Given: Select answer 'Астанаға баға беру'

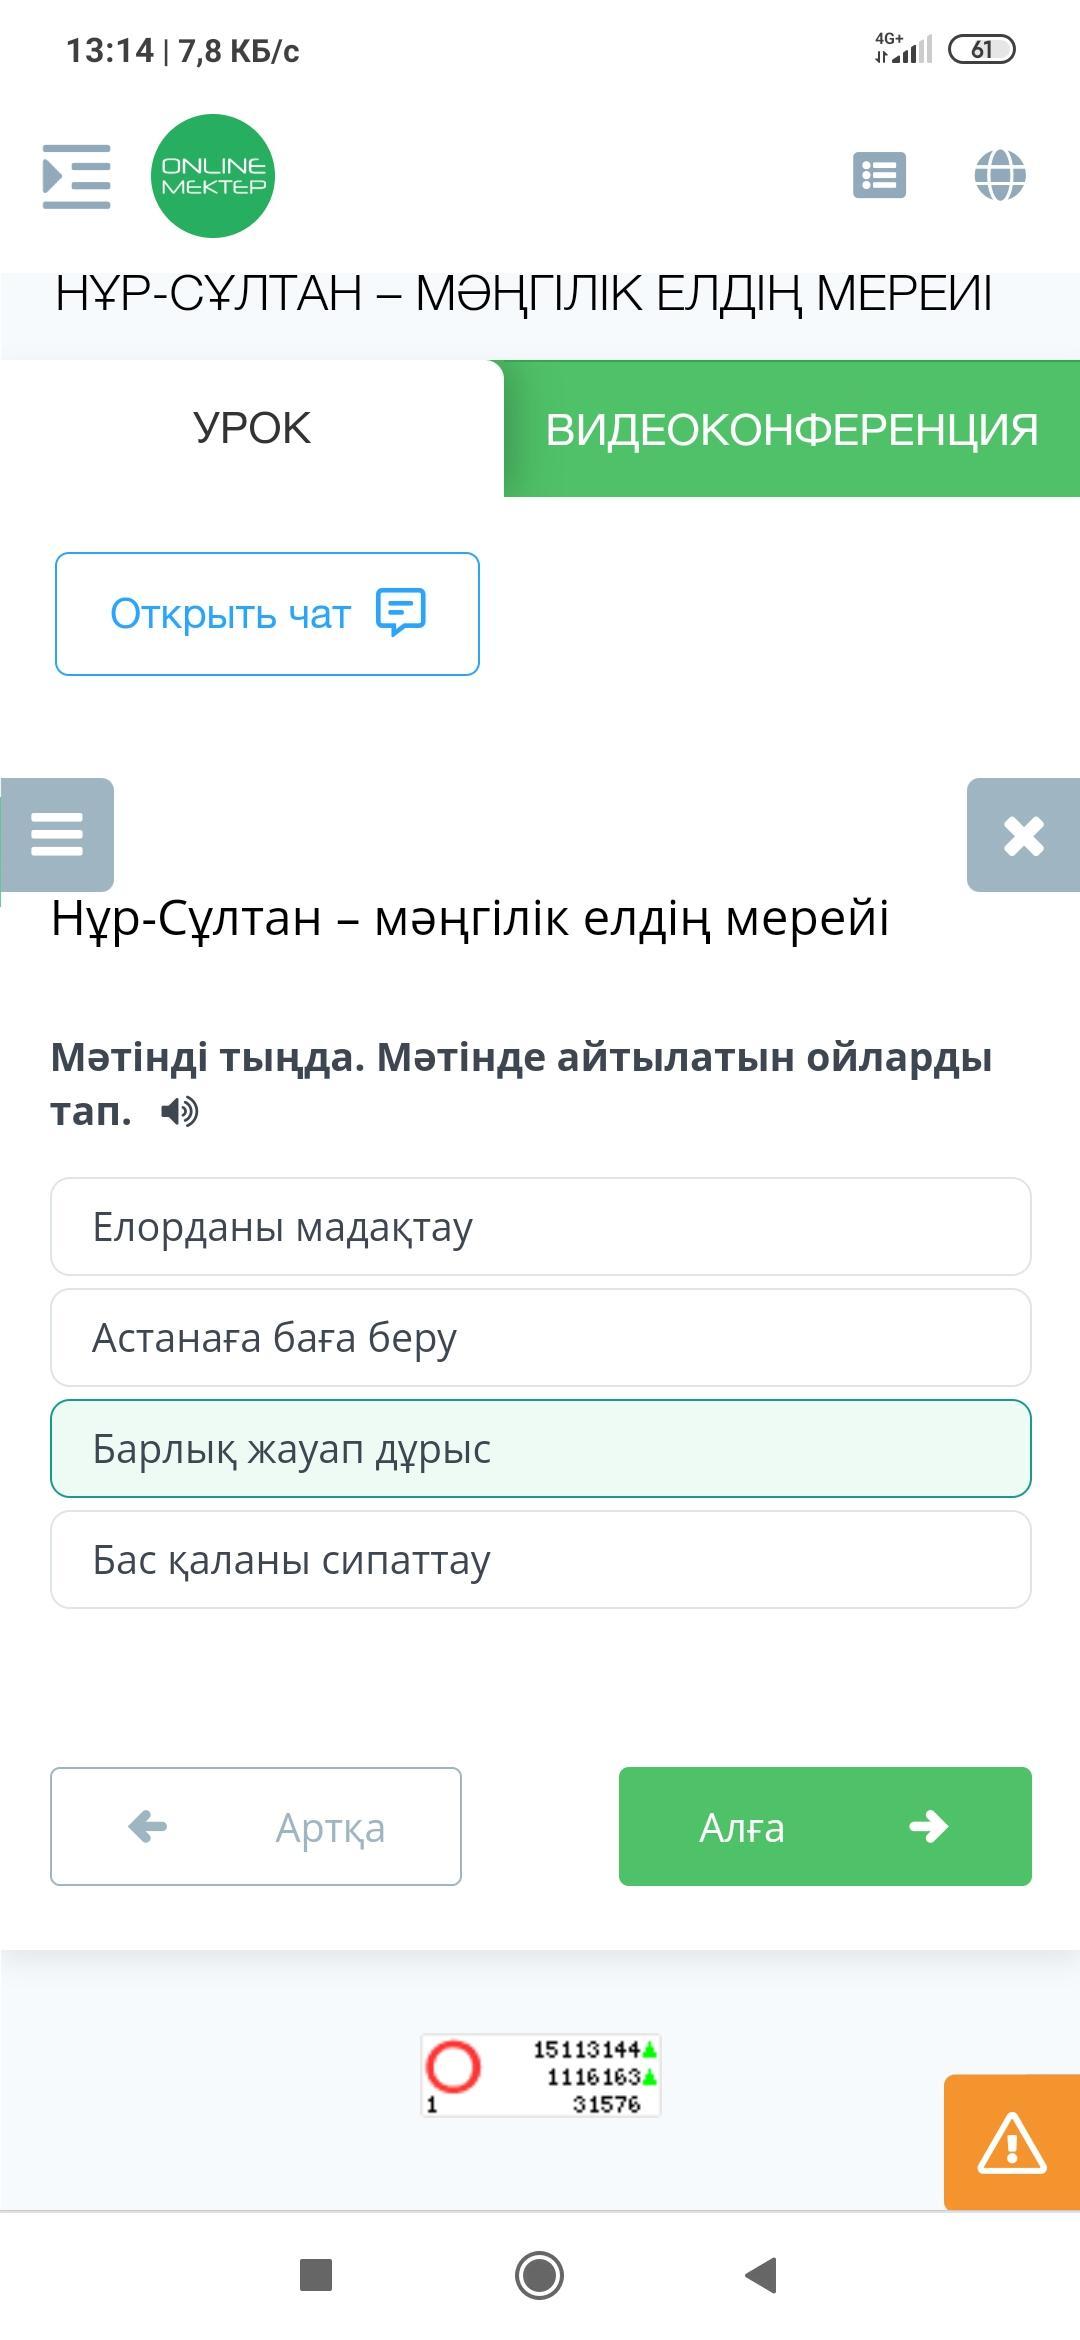Looking at the screenshot, I should pos(540,1338).
